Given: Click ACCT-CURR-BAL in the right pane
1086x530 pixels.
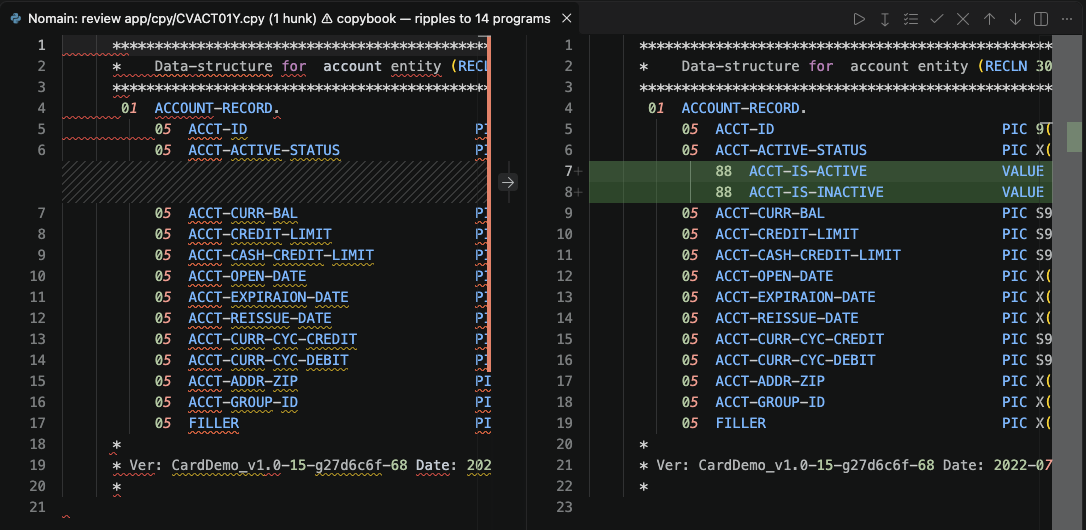Looking at the screenshot, I should 770,213.
